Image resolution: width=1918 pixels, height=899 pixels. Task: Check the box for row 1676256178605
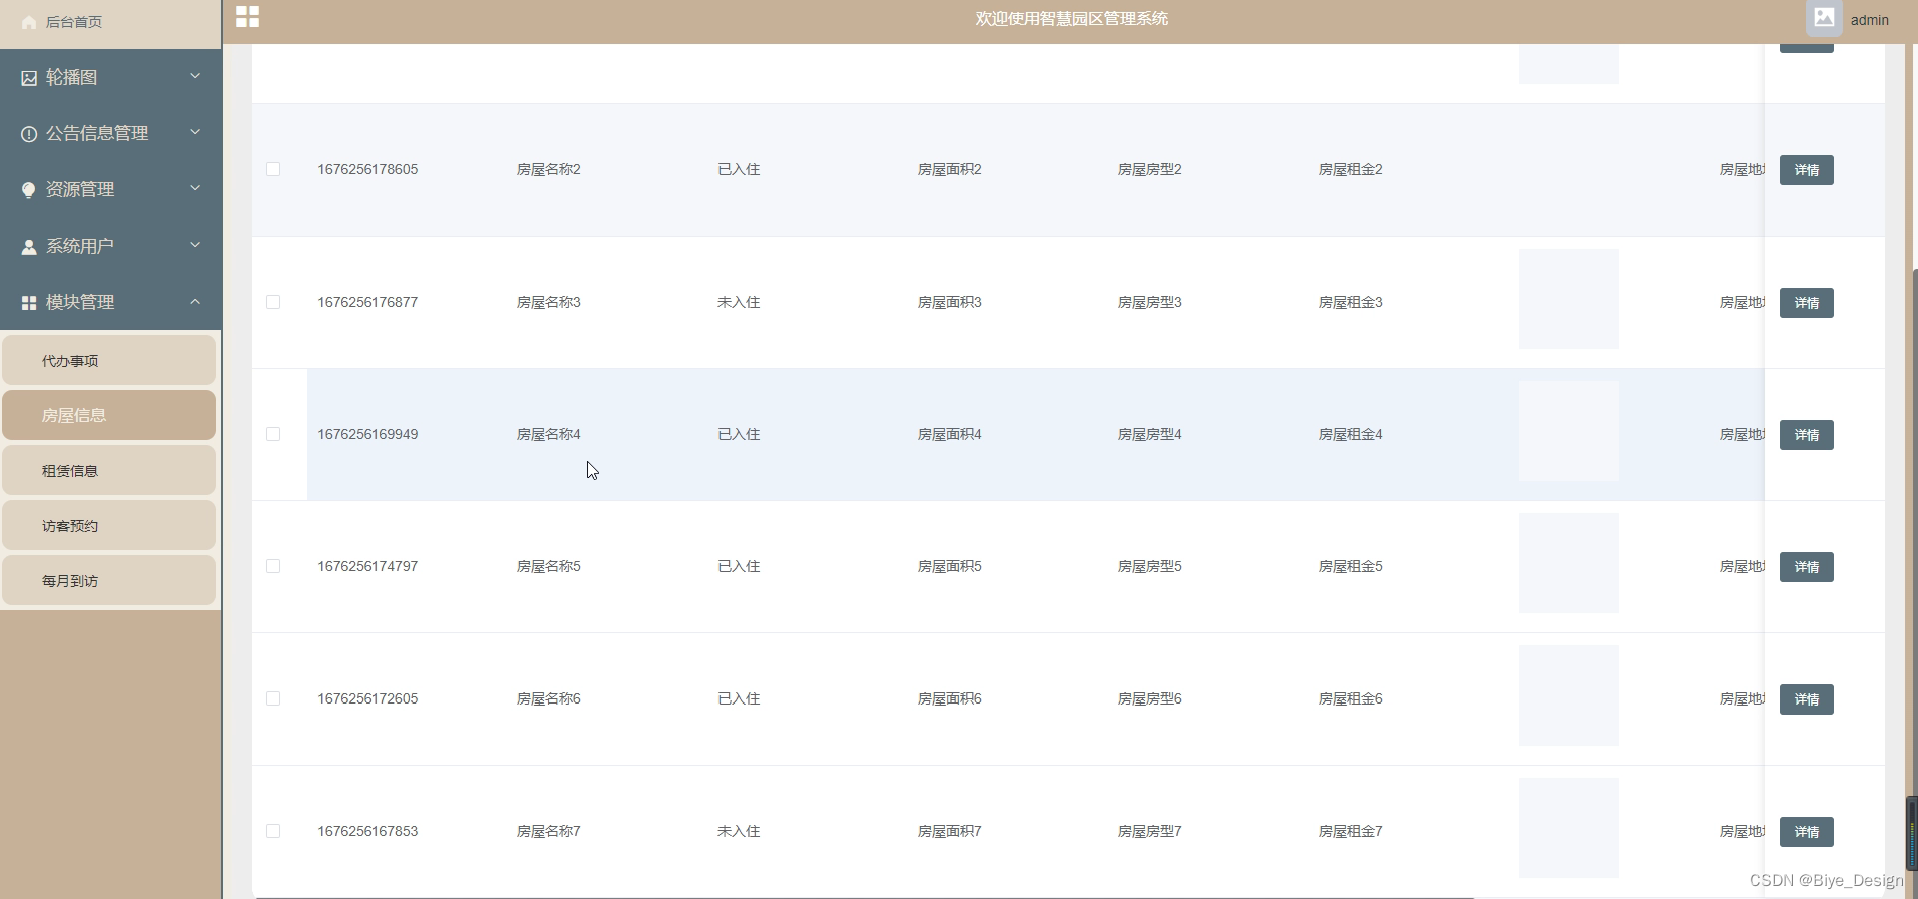(x=273, y=169)
